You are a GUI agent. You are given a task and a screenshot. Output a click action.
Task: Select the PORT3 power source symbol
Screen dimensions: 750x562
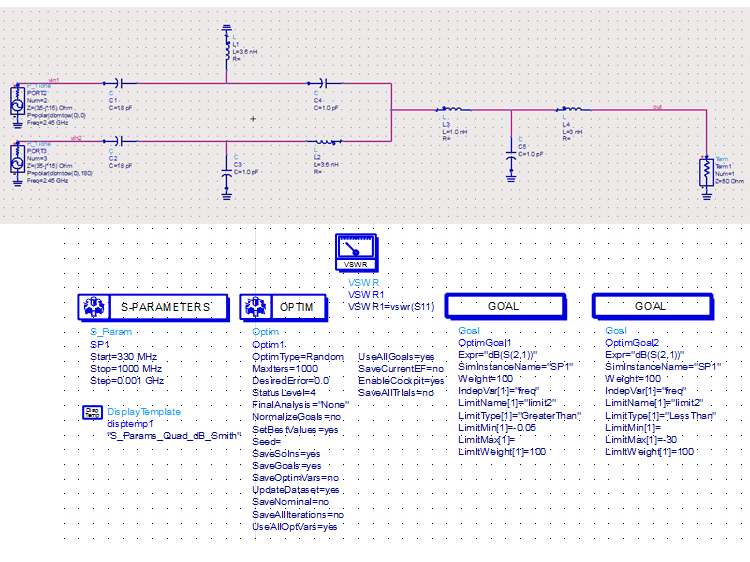tap(17, 164)
